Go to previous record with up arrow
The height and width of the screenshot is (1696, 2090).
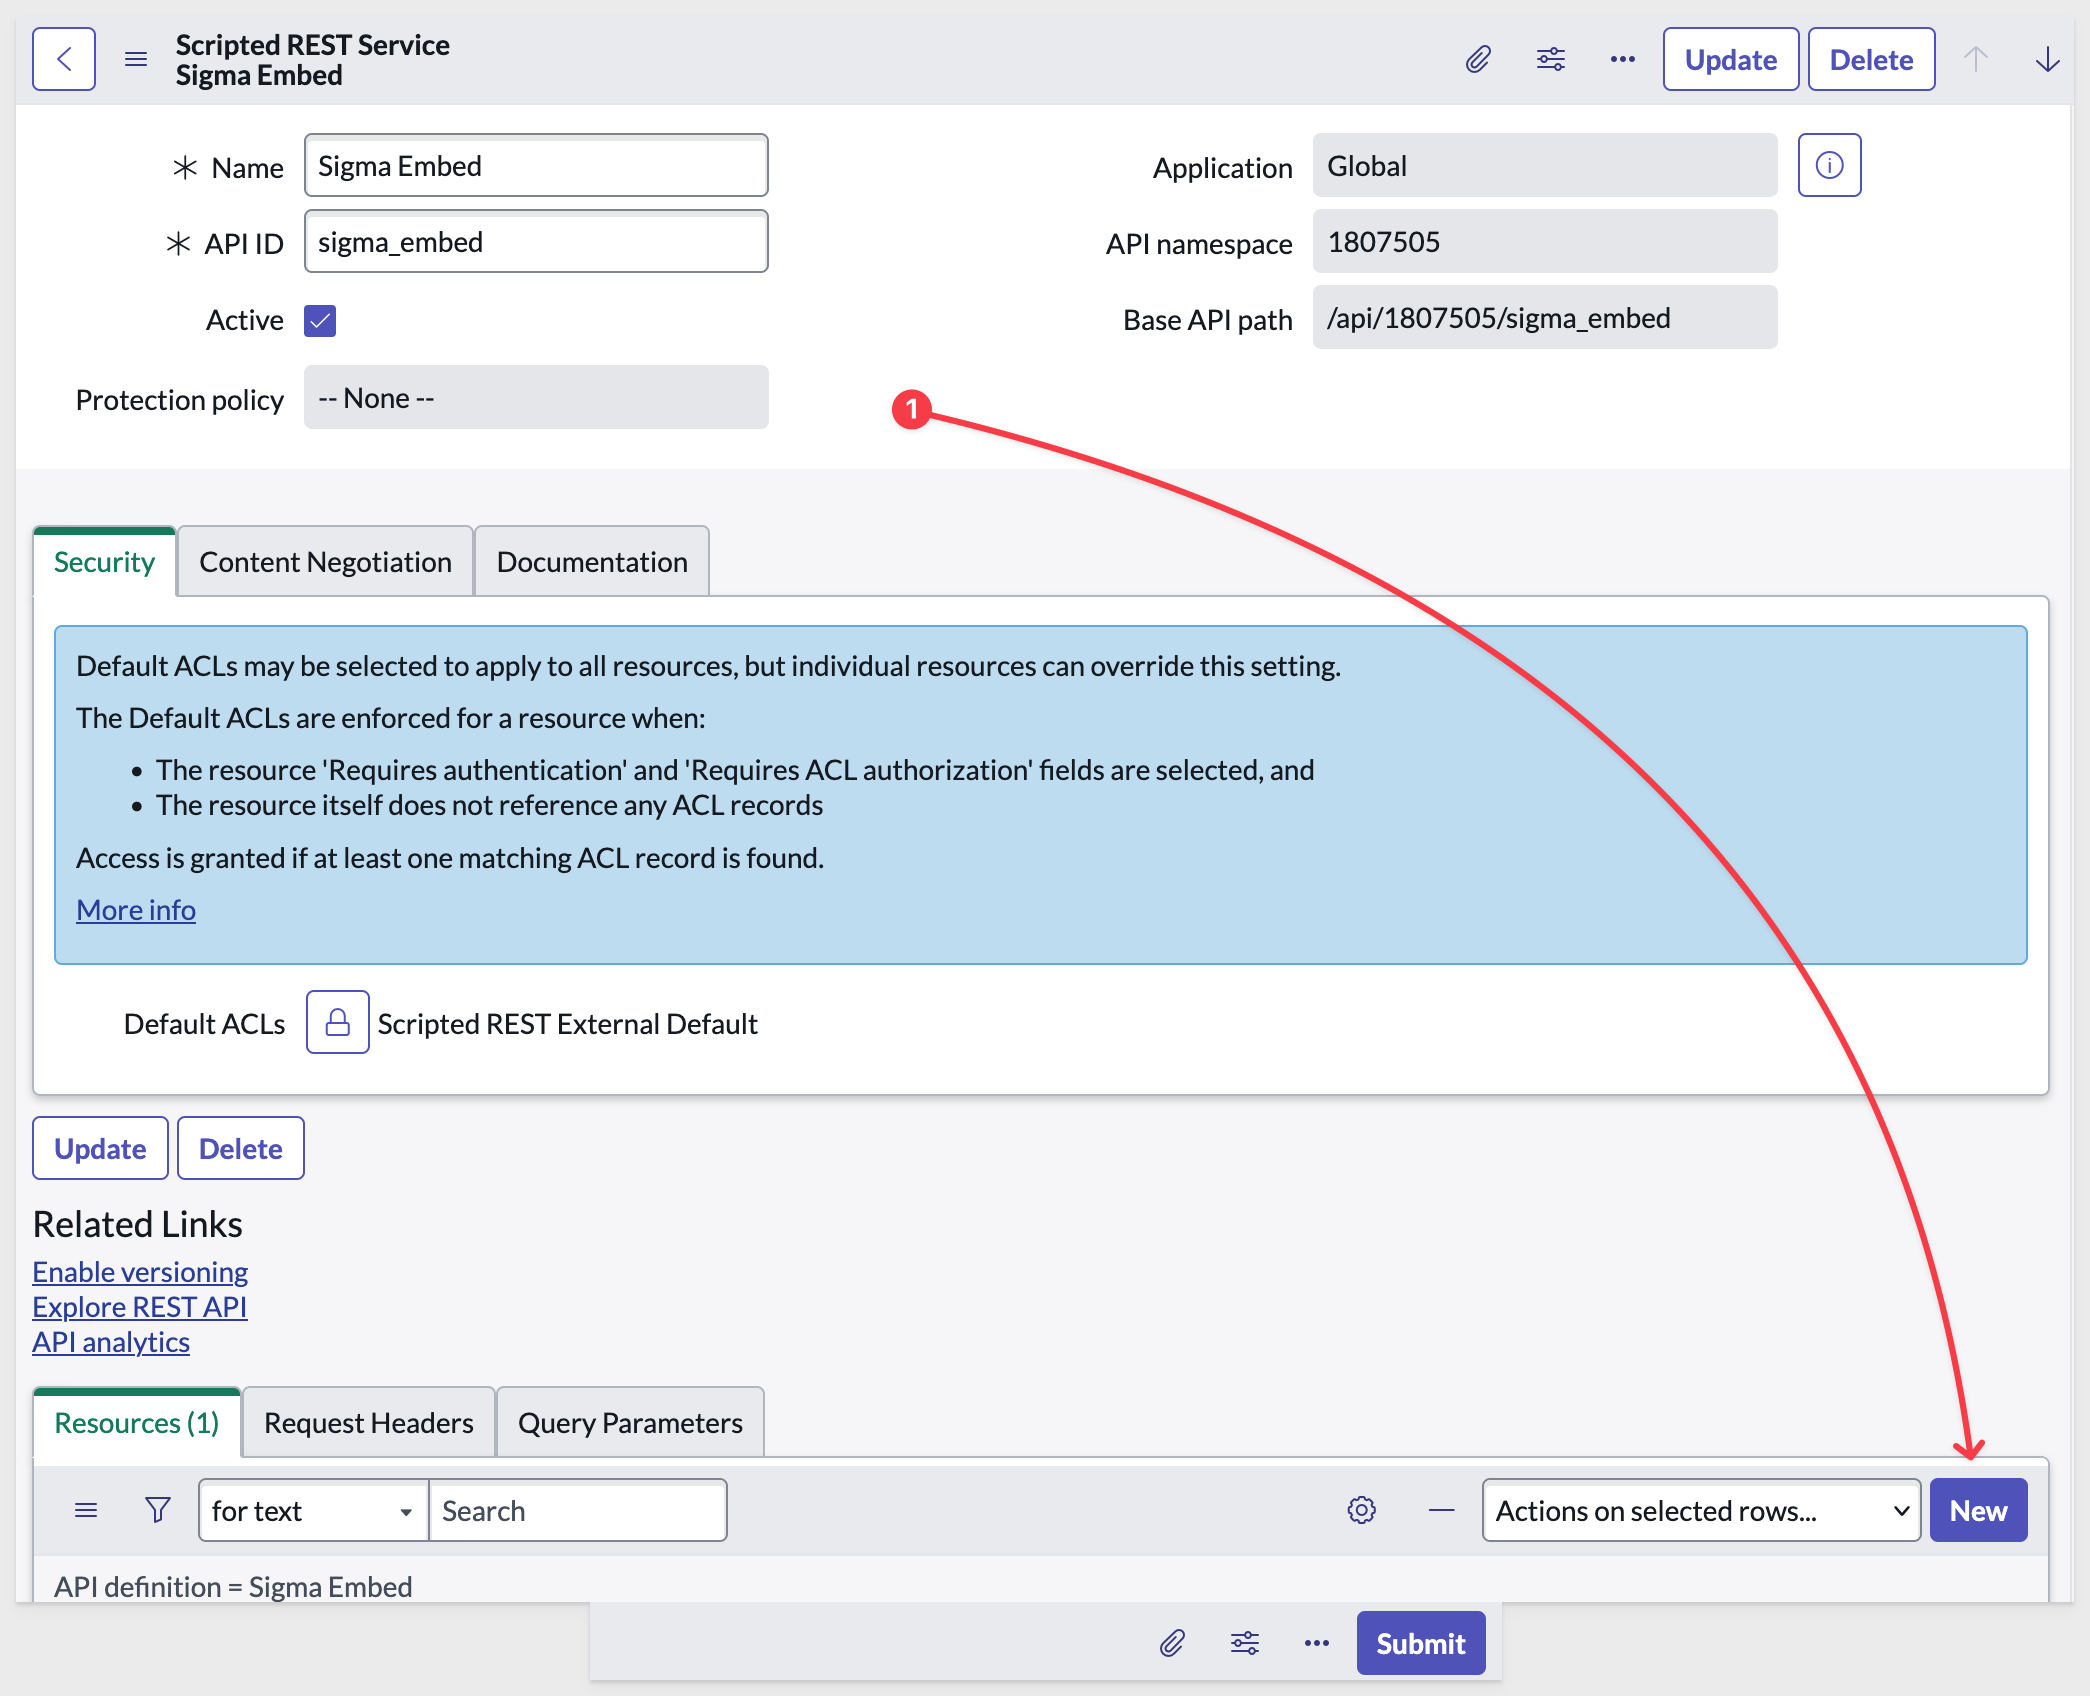(x=1976, y=60)
